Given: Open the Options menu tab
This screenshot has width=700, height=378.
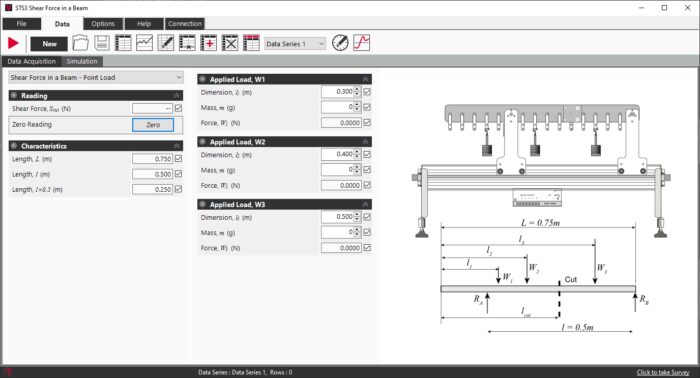Looking at the screenshot, I should pyautogui.click(x=103, y=24).
